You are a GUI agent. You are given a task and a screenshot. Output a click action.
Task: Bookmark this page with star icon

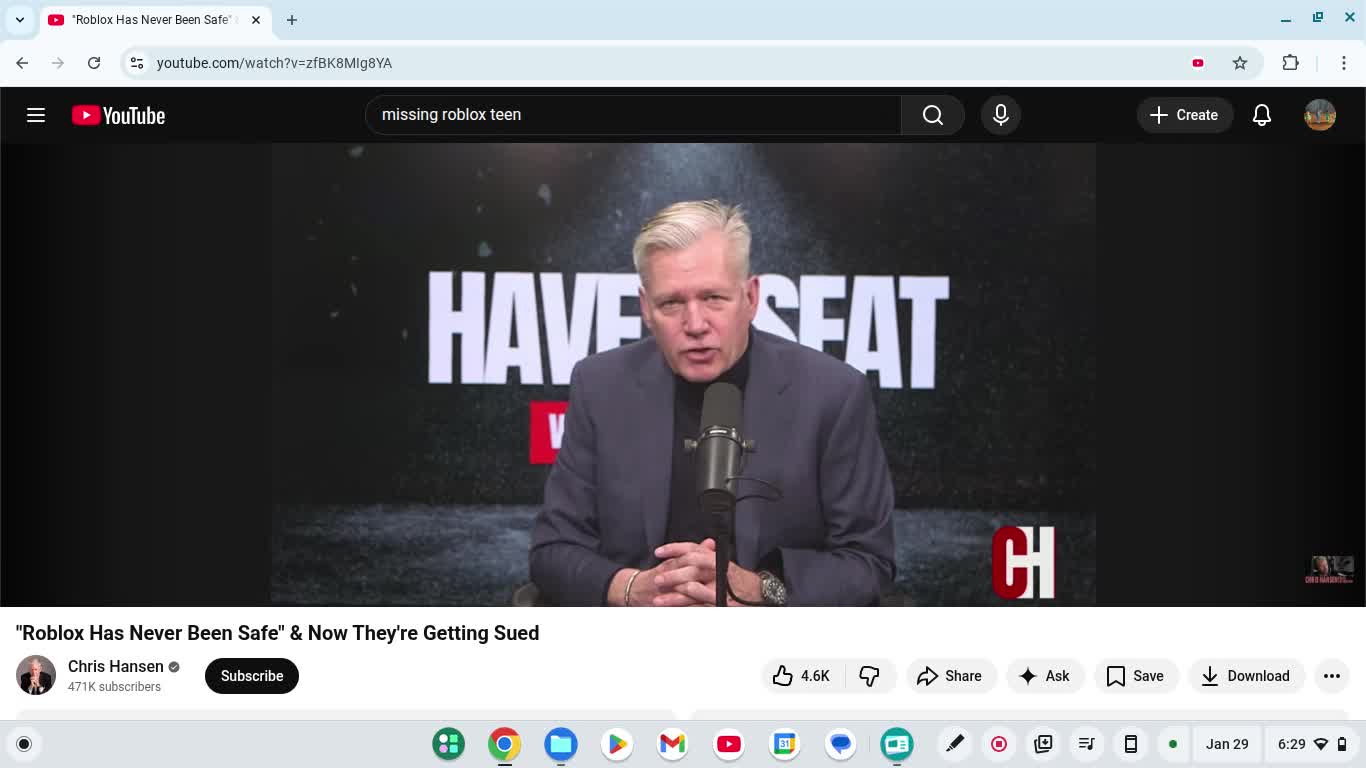(x=1240, y=63)
